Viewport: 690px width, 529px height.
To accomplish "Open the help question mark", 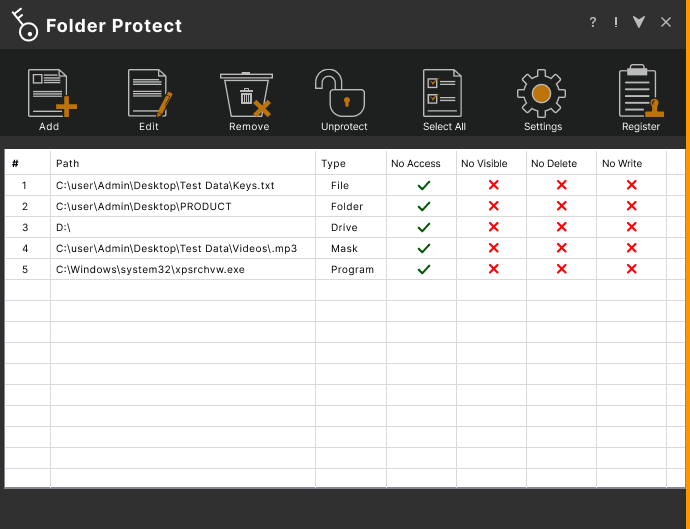I will (x=593, y=22).
